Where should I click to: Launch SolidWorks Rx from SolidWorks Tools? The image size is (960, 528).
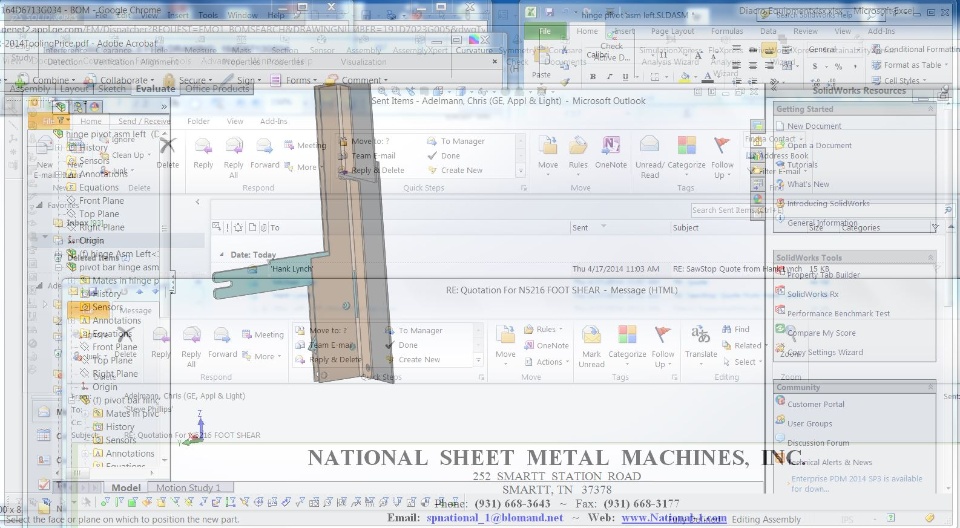click(808, 294)
